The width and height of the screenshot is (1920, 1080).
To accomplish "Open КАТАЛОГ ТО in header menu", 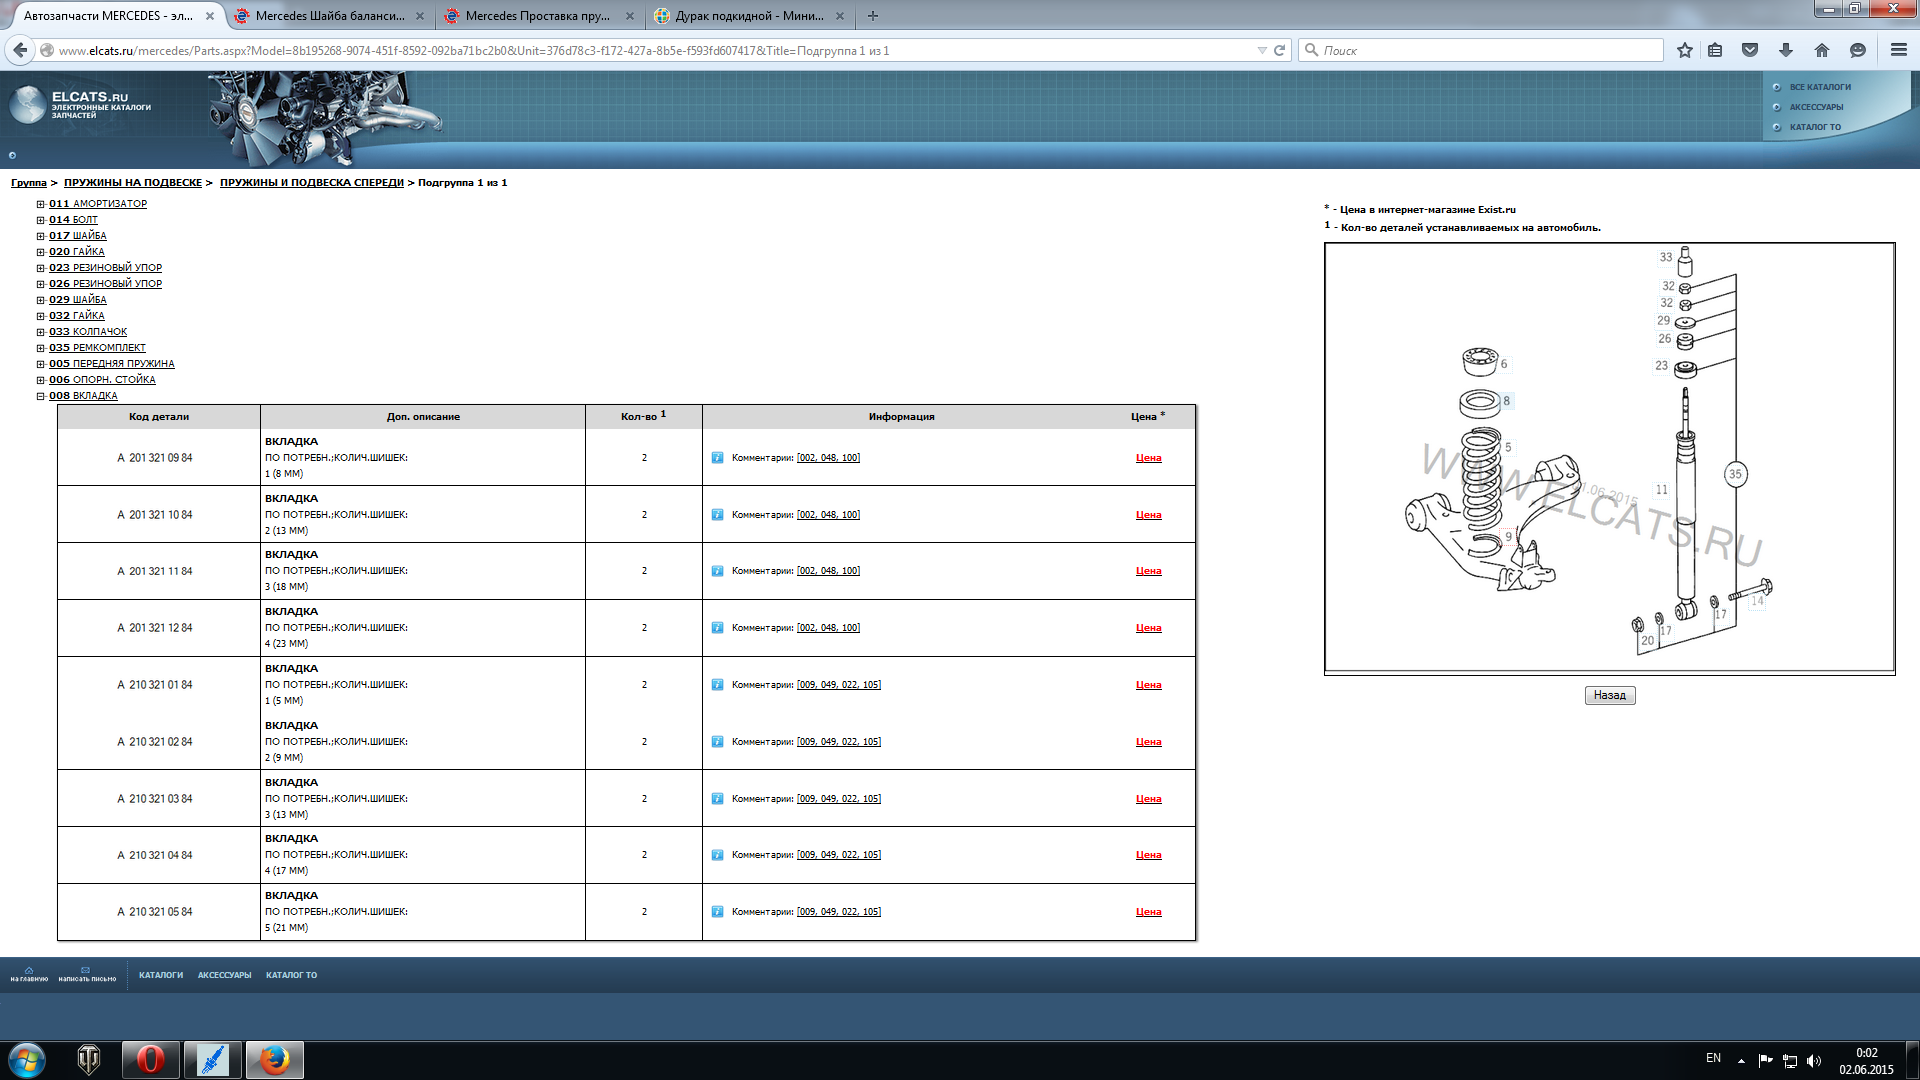I will click(1815, 127).
